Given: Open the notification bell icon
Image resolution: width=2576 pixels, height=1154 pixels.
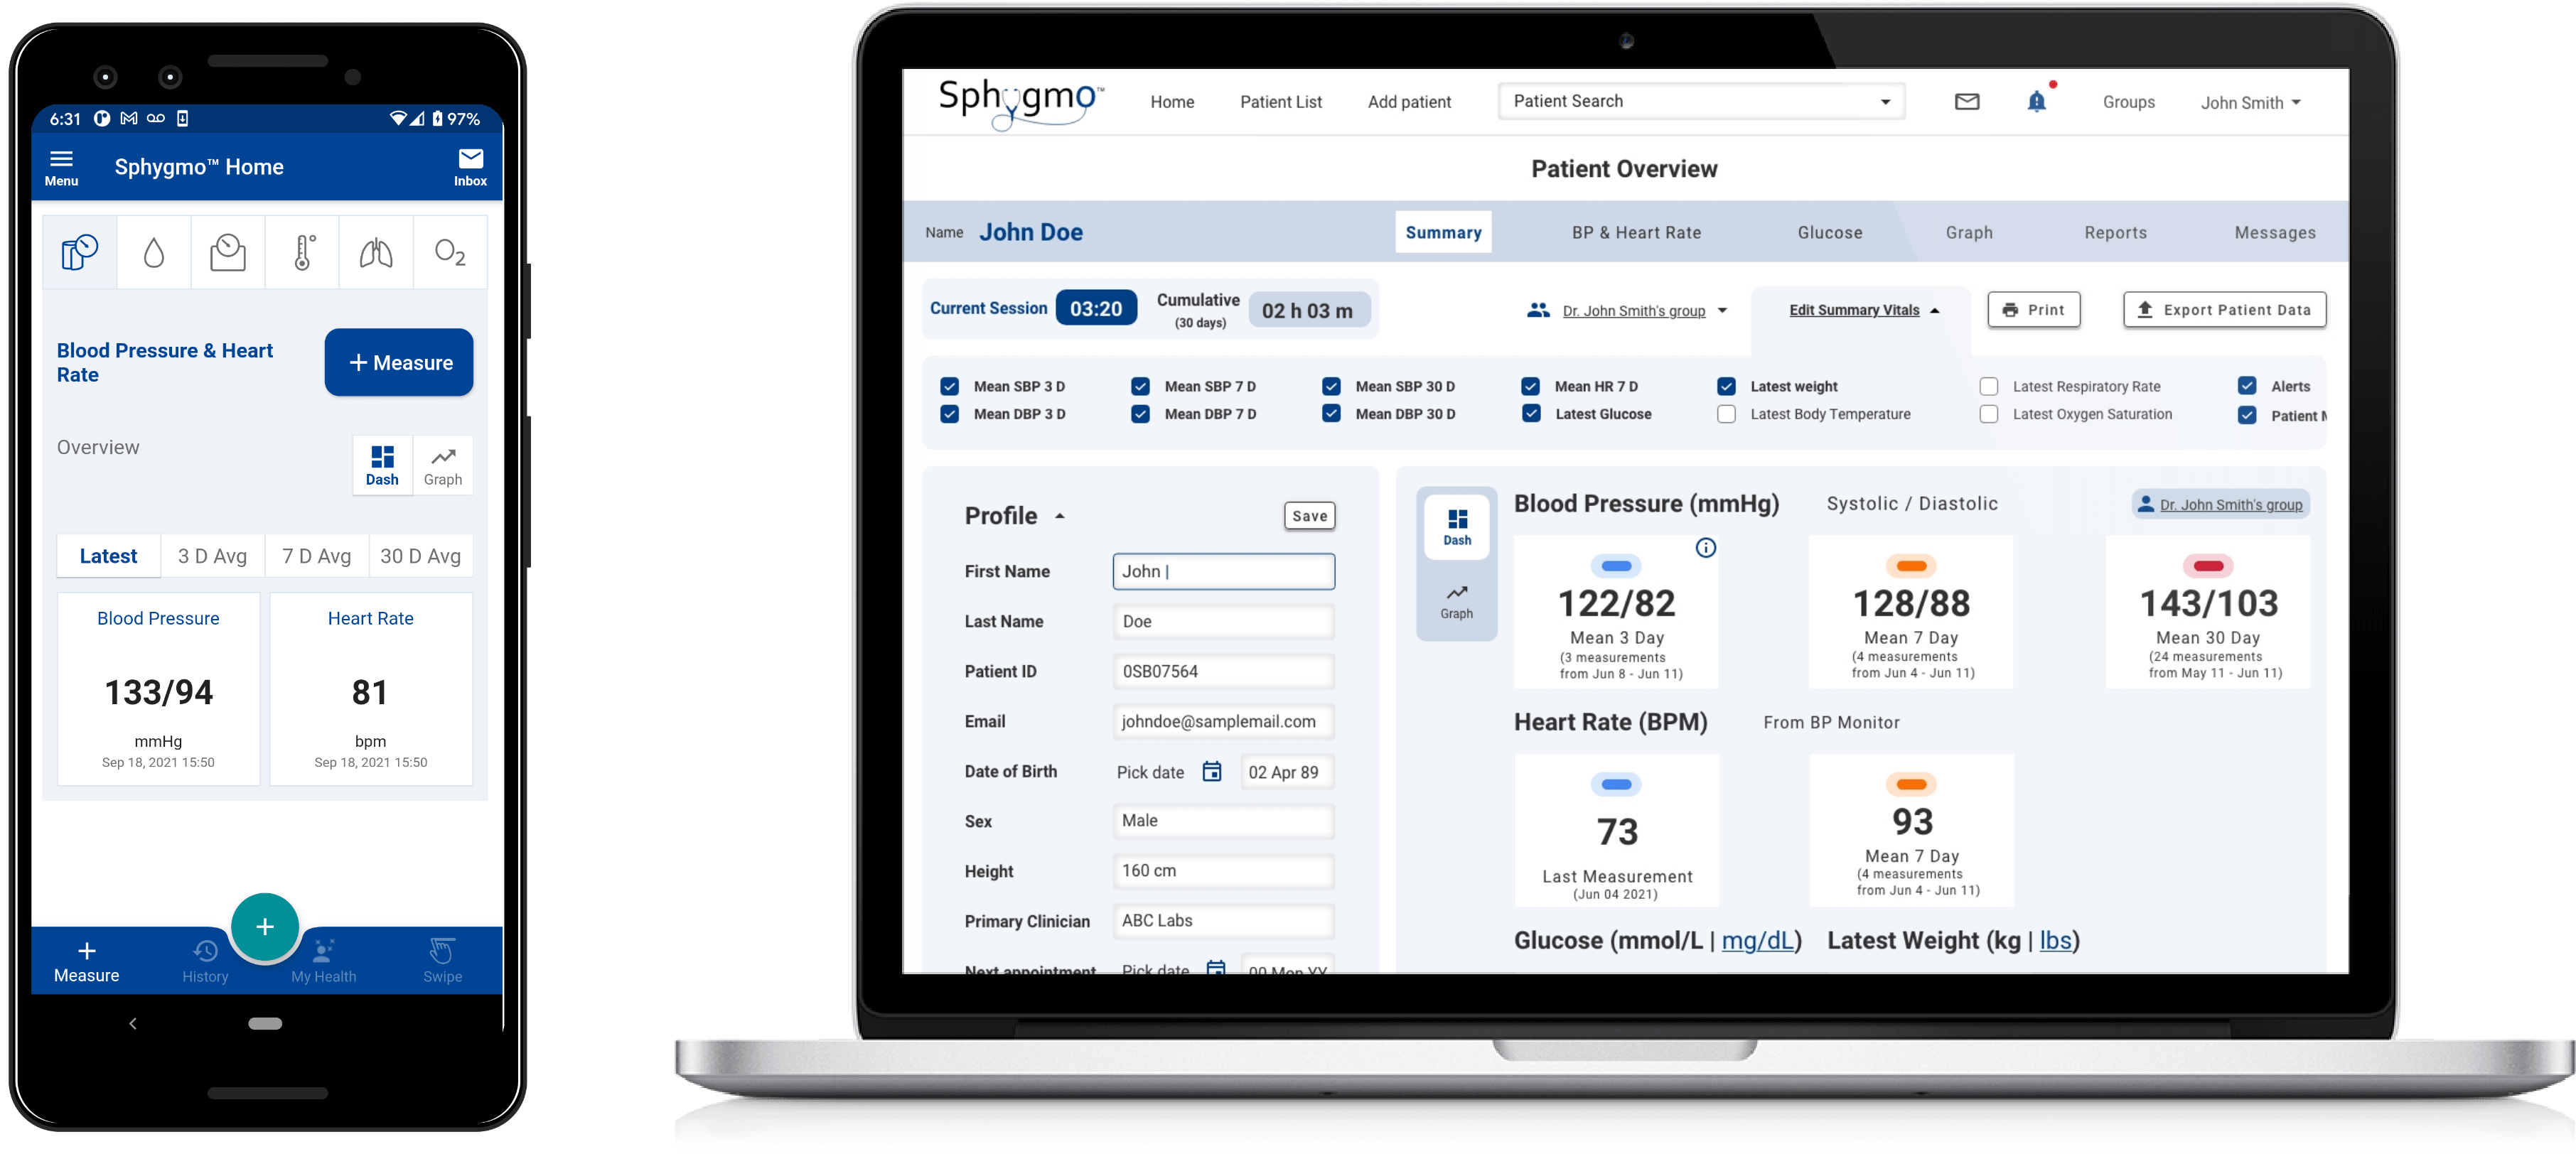Looking at the screenshot, I should (x=2036, y=101).
